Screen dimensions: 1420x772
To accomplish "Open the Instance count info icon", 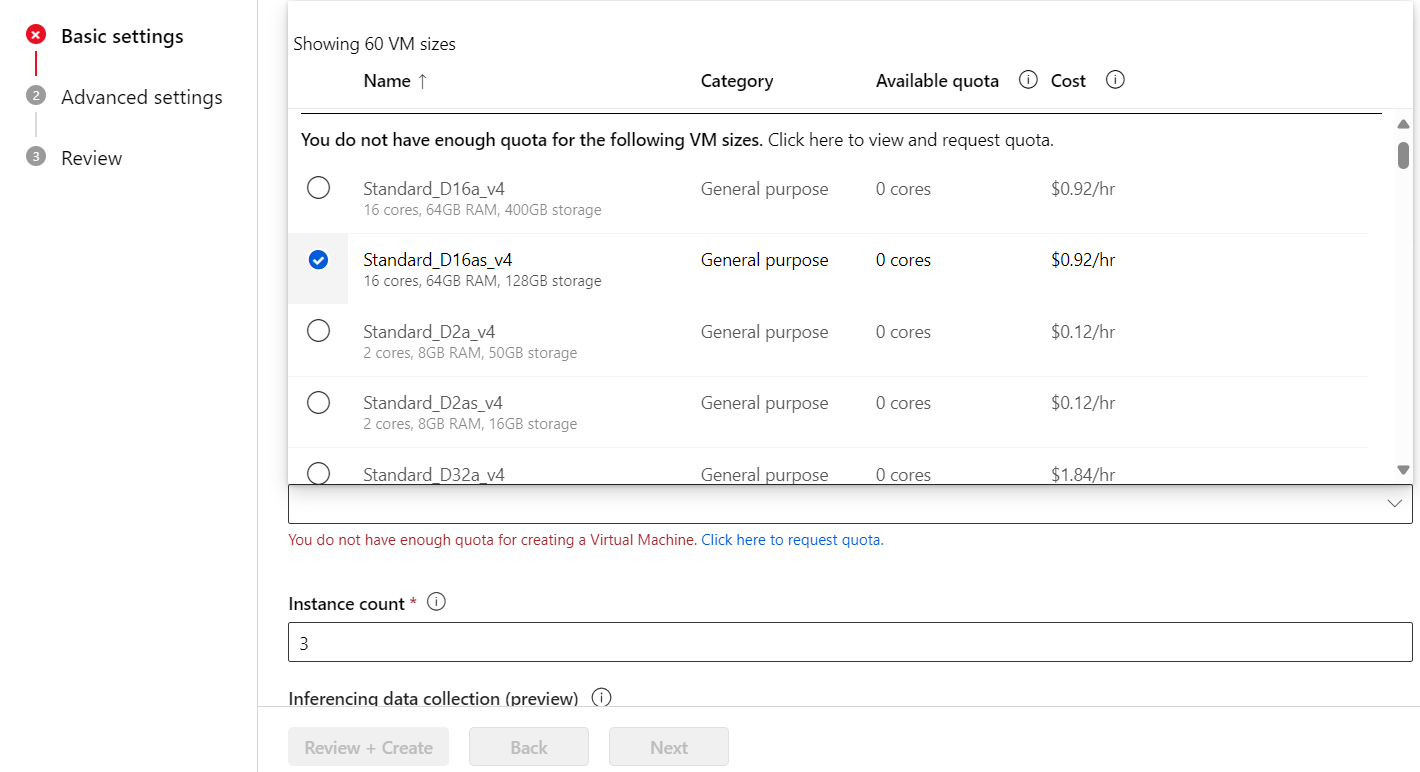I will 436,601.
